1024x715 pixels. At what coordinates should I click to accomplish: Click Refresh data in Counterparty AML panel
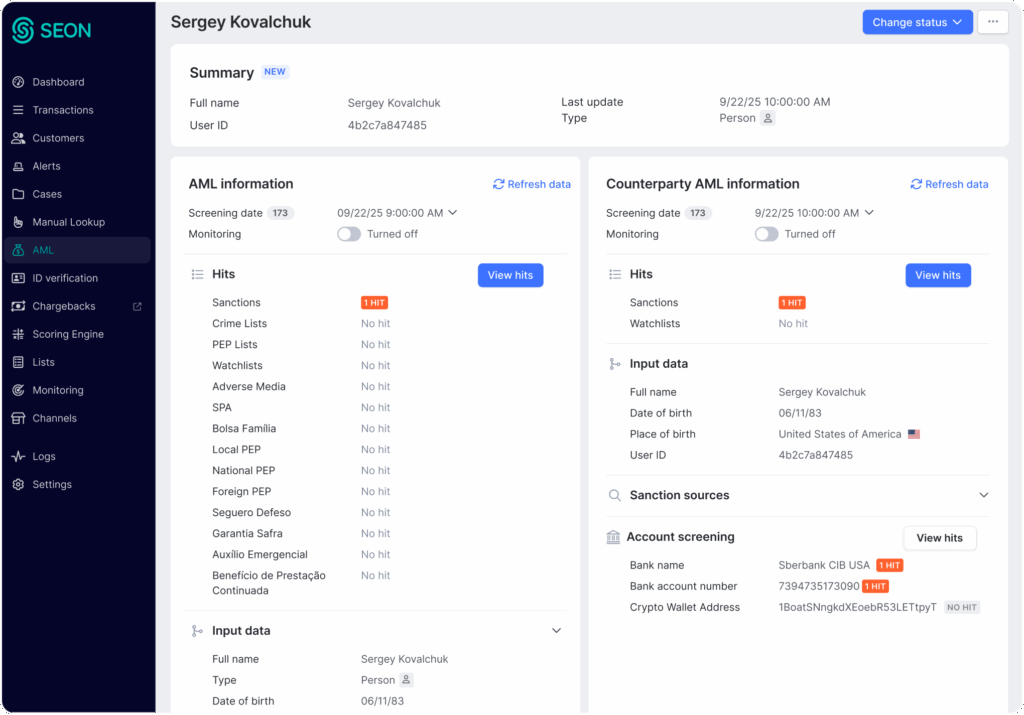point(949,184)
